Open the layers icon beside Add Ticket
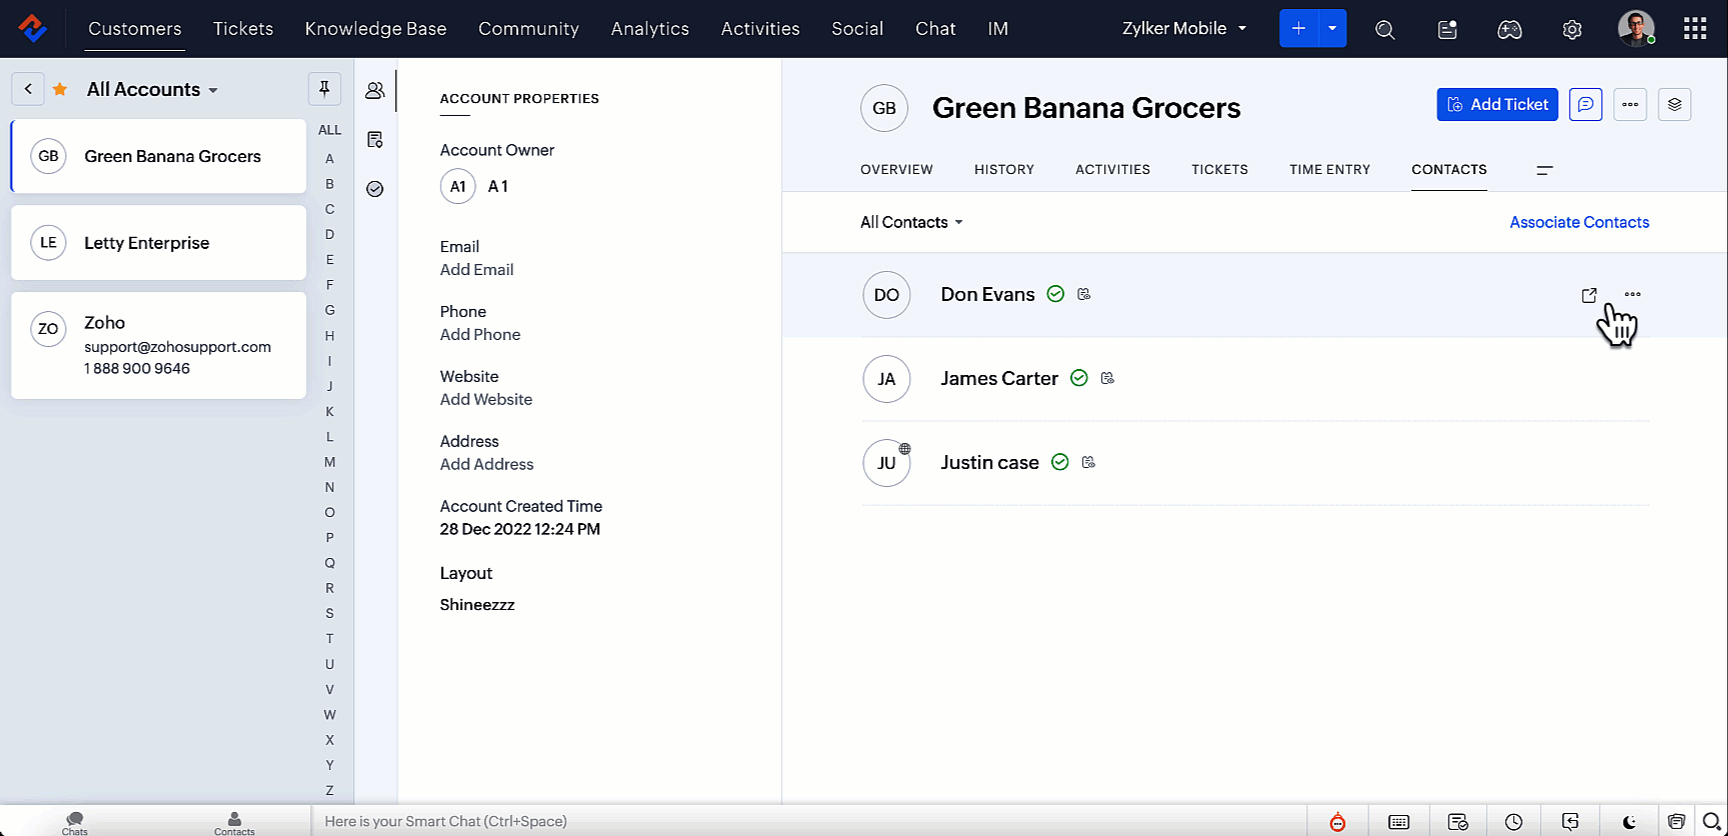This screenshot has width=1728, height=836. click(1674, 104)
